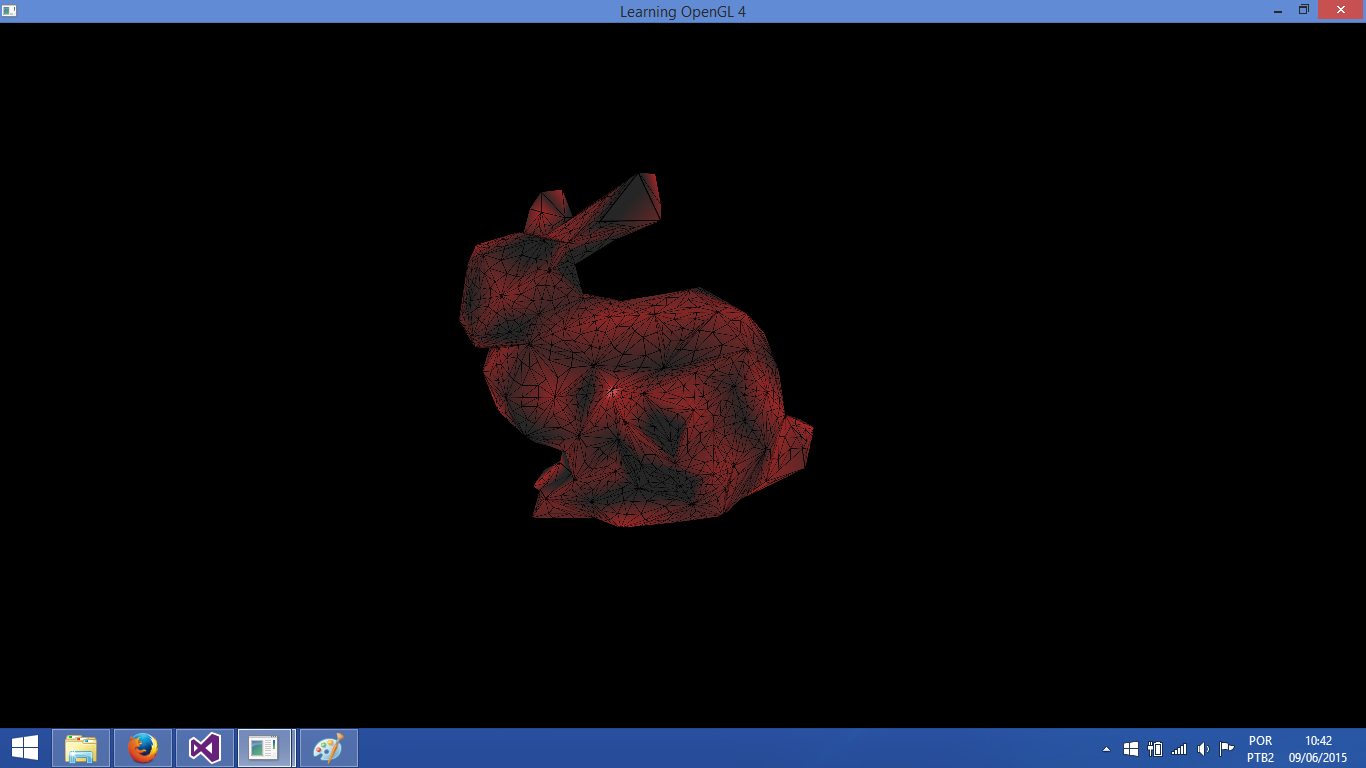The image size is (1366, 768).
Task: Minimize the Learning OpenGL 4 window
Action: pyautogui.click(x=1277, y=10)
